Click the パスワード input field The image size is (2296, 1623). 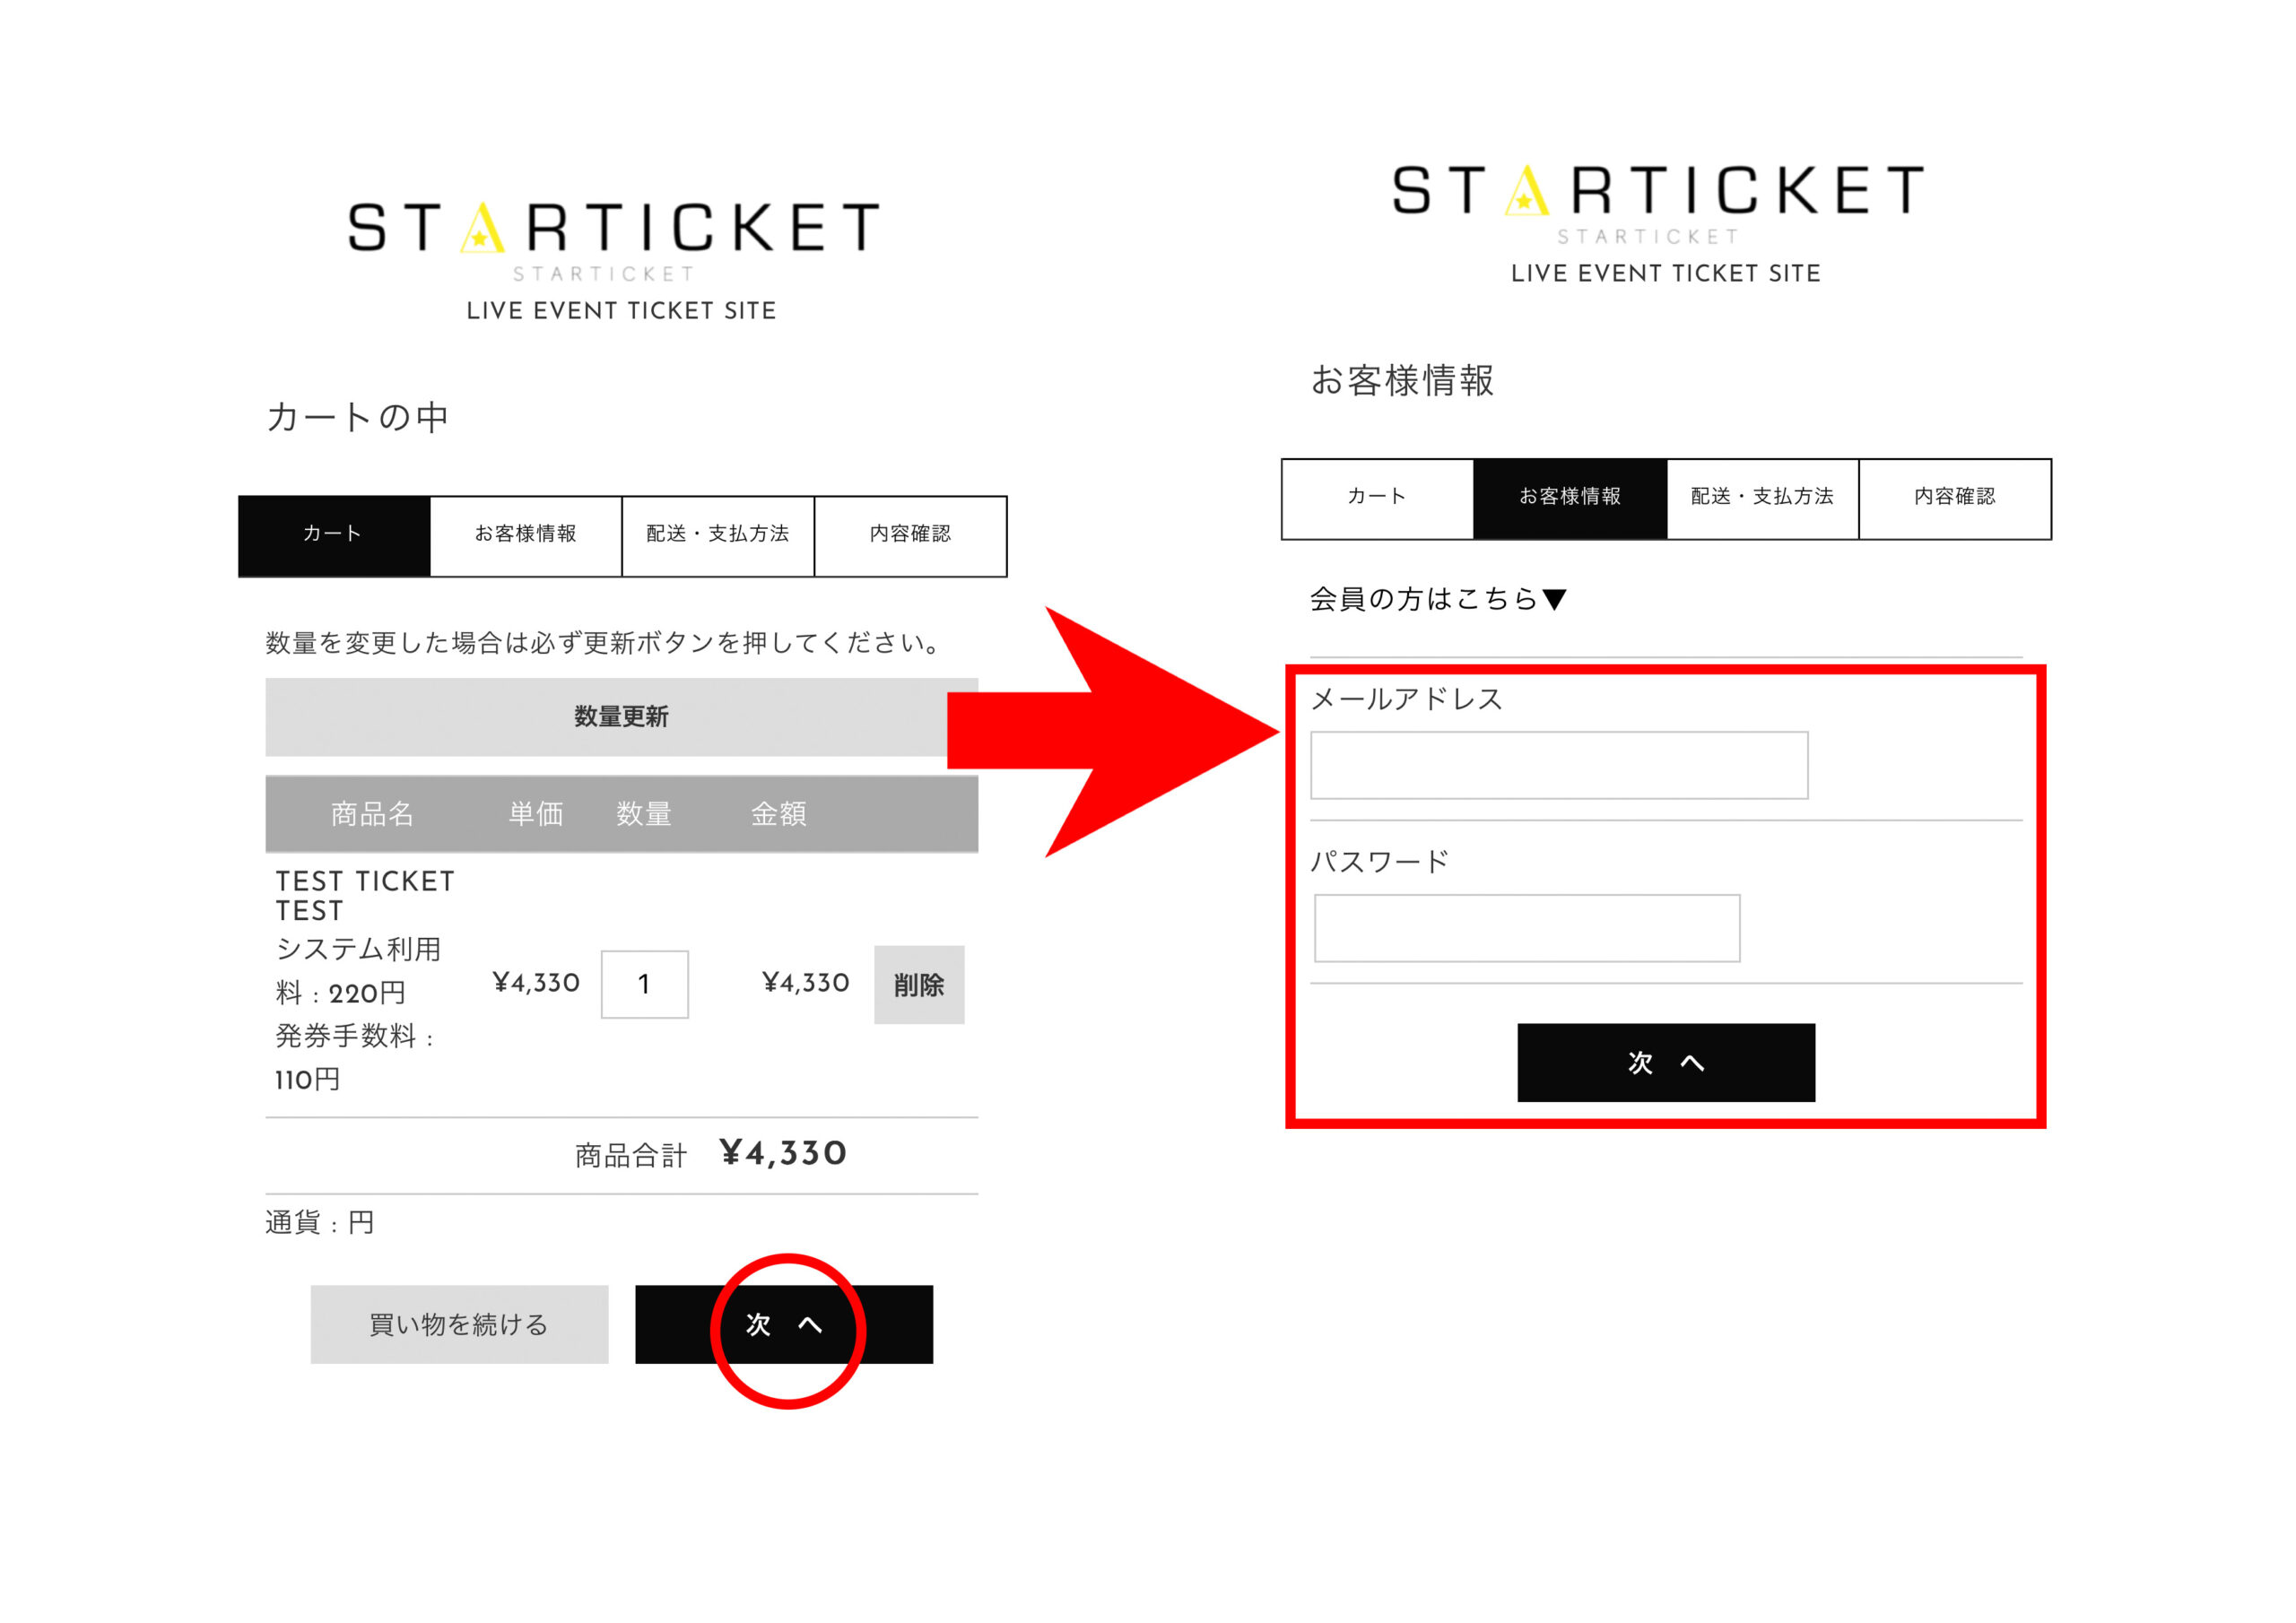click(1527, 928)
